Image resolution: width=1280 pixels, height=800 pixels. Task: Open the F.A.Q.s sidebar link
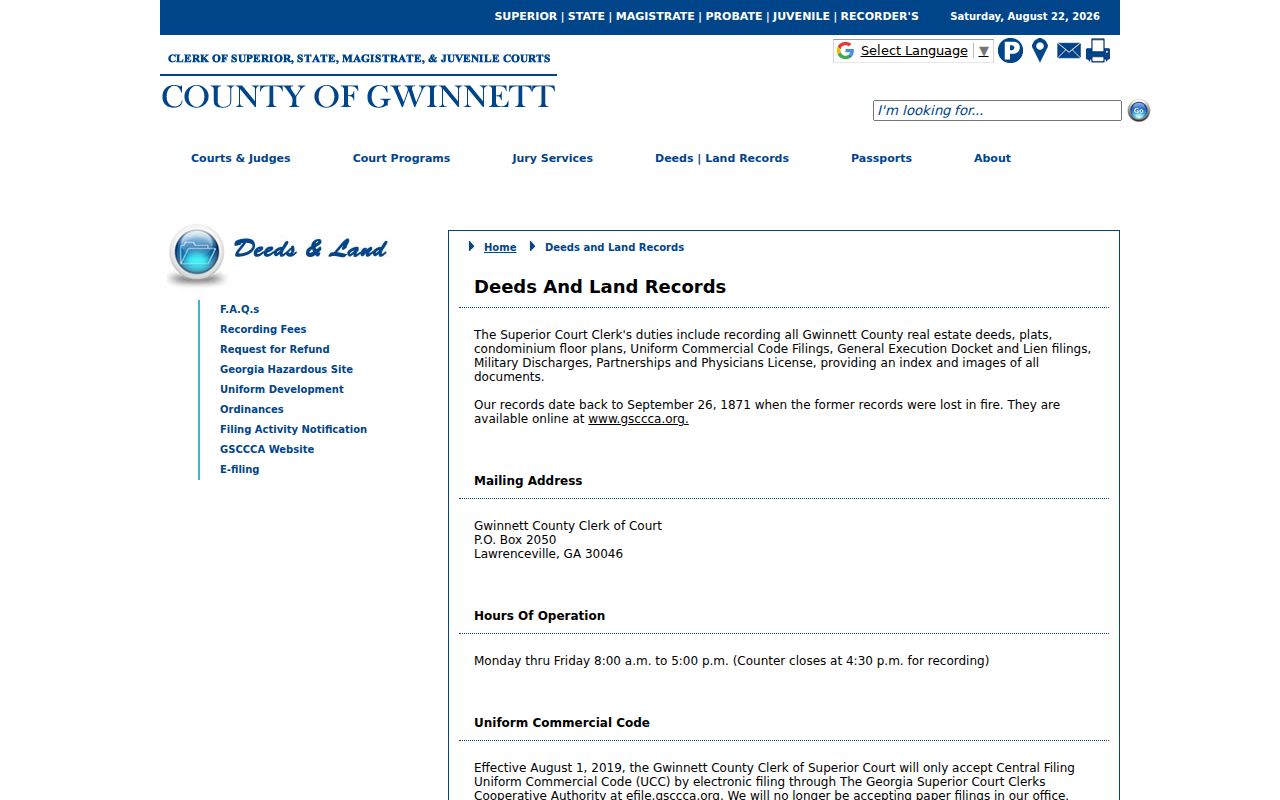(x=239, y=309)
